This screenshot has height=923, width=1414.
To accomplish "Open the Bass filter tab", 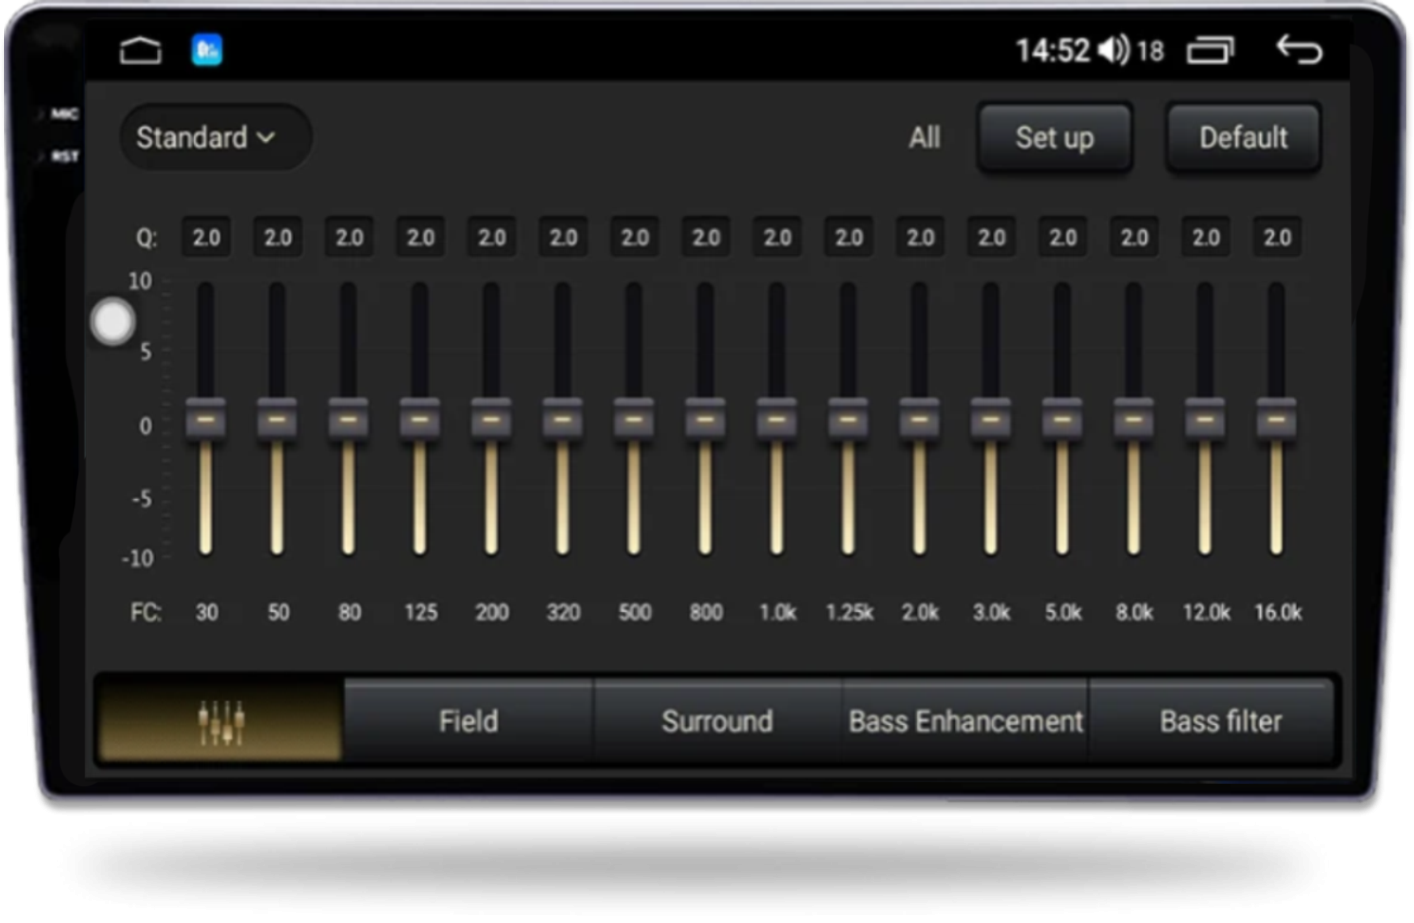I will (1220, 721).
